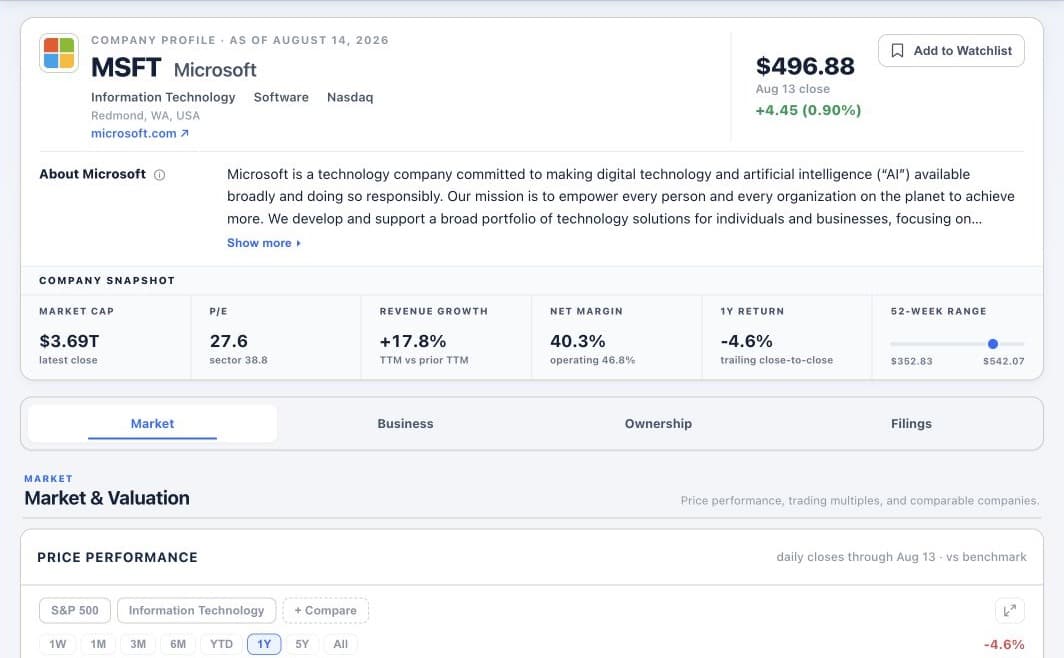Click the 'operating 46.8%' subtext
Image resolution: width=1064 pixels, height=658 pixels.
coord(592,360)
